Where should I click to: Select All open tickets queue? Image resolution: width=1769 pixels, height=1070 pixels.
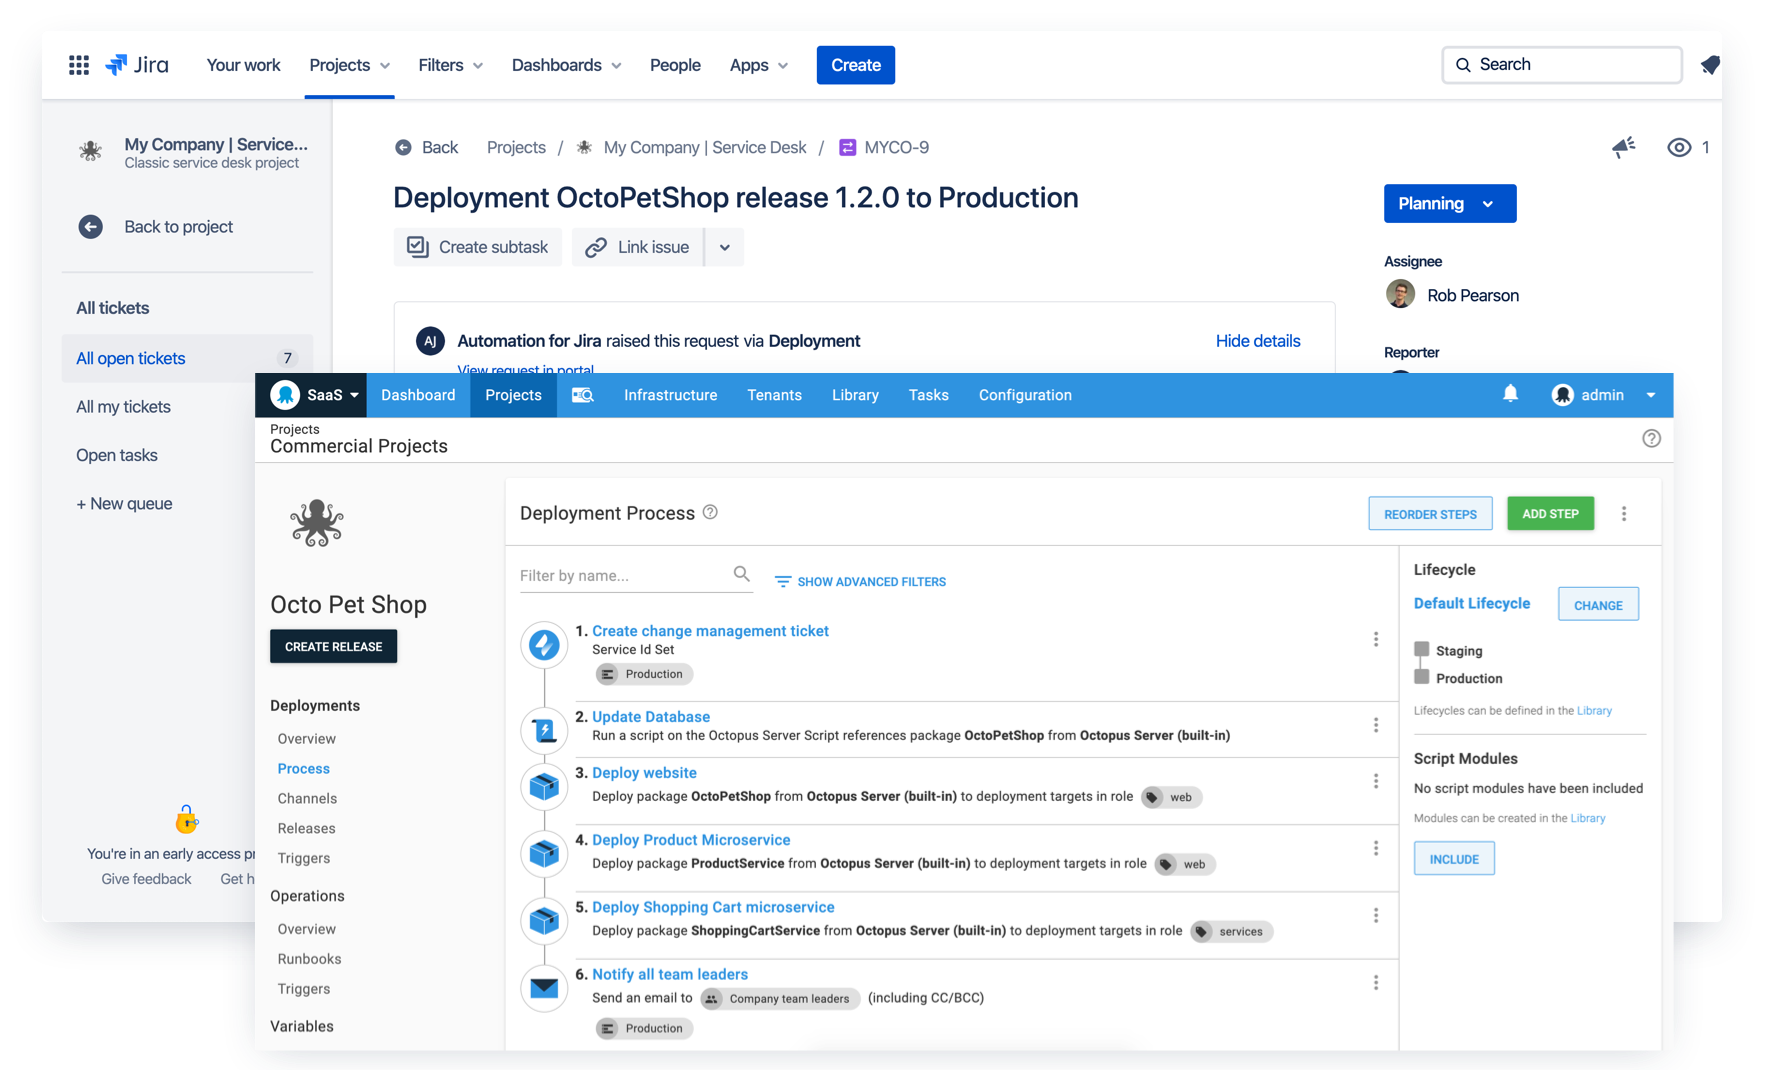187,358
